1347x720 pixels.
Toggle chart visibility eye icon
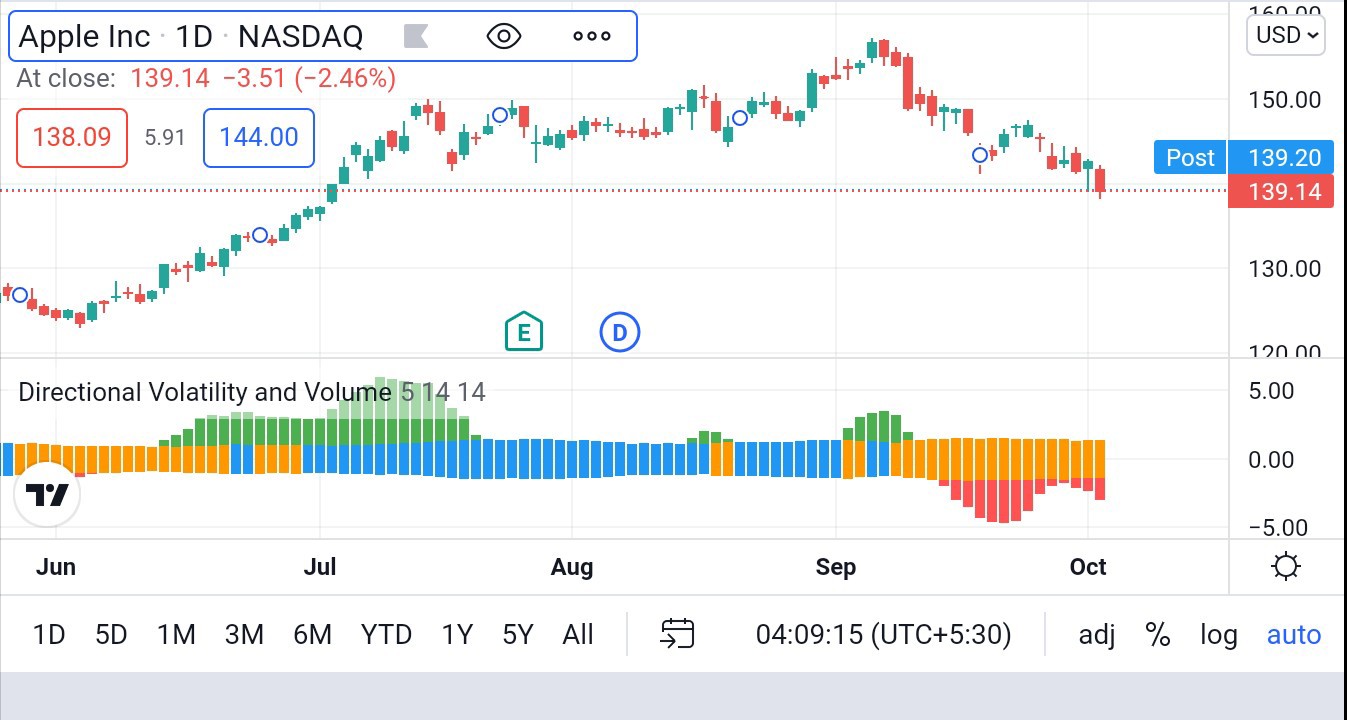(x=504, y=37)
